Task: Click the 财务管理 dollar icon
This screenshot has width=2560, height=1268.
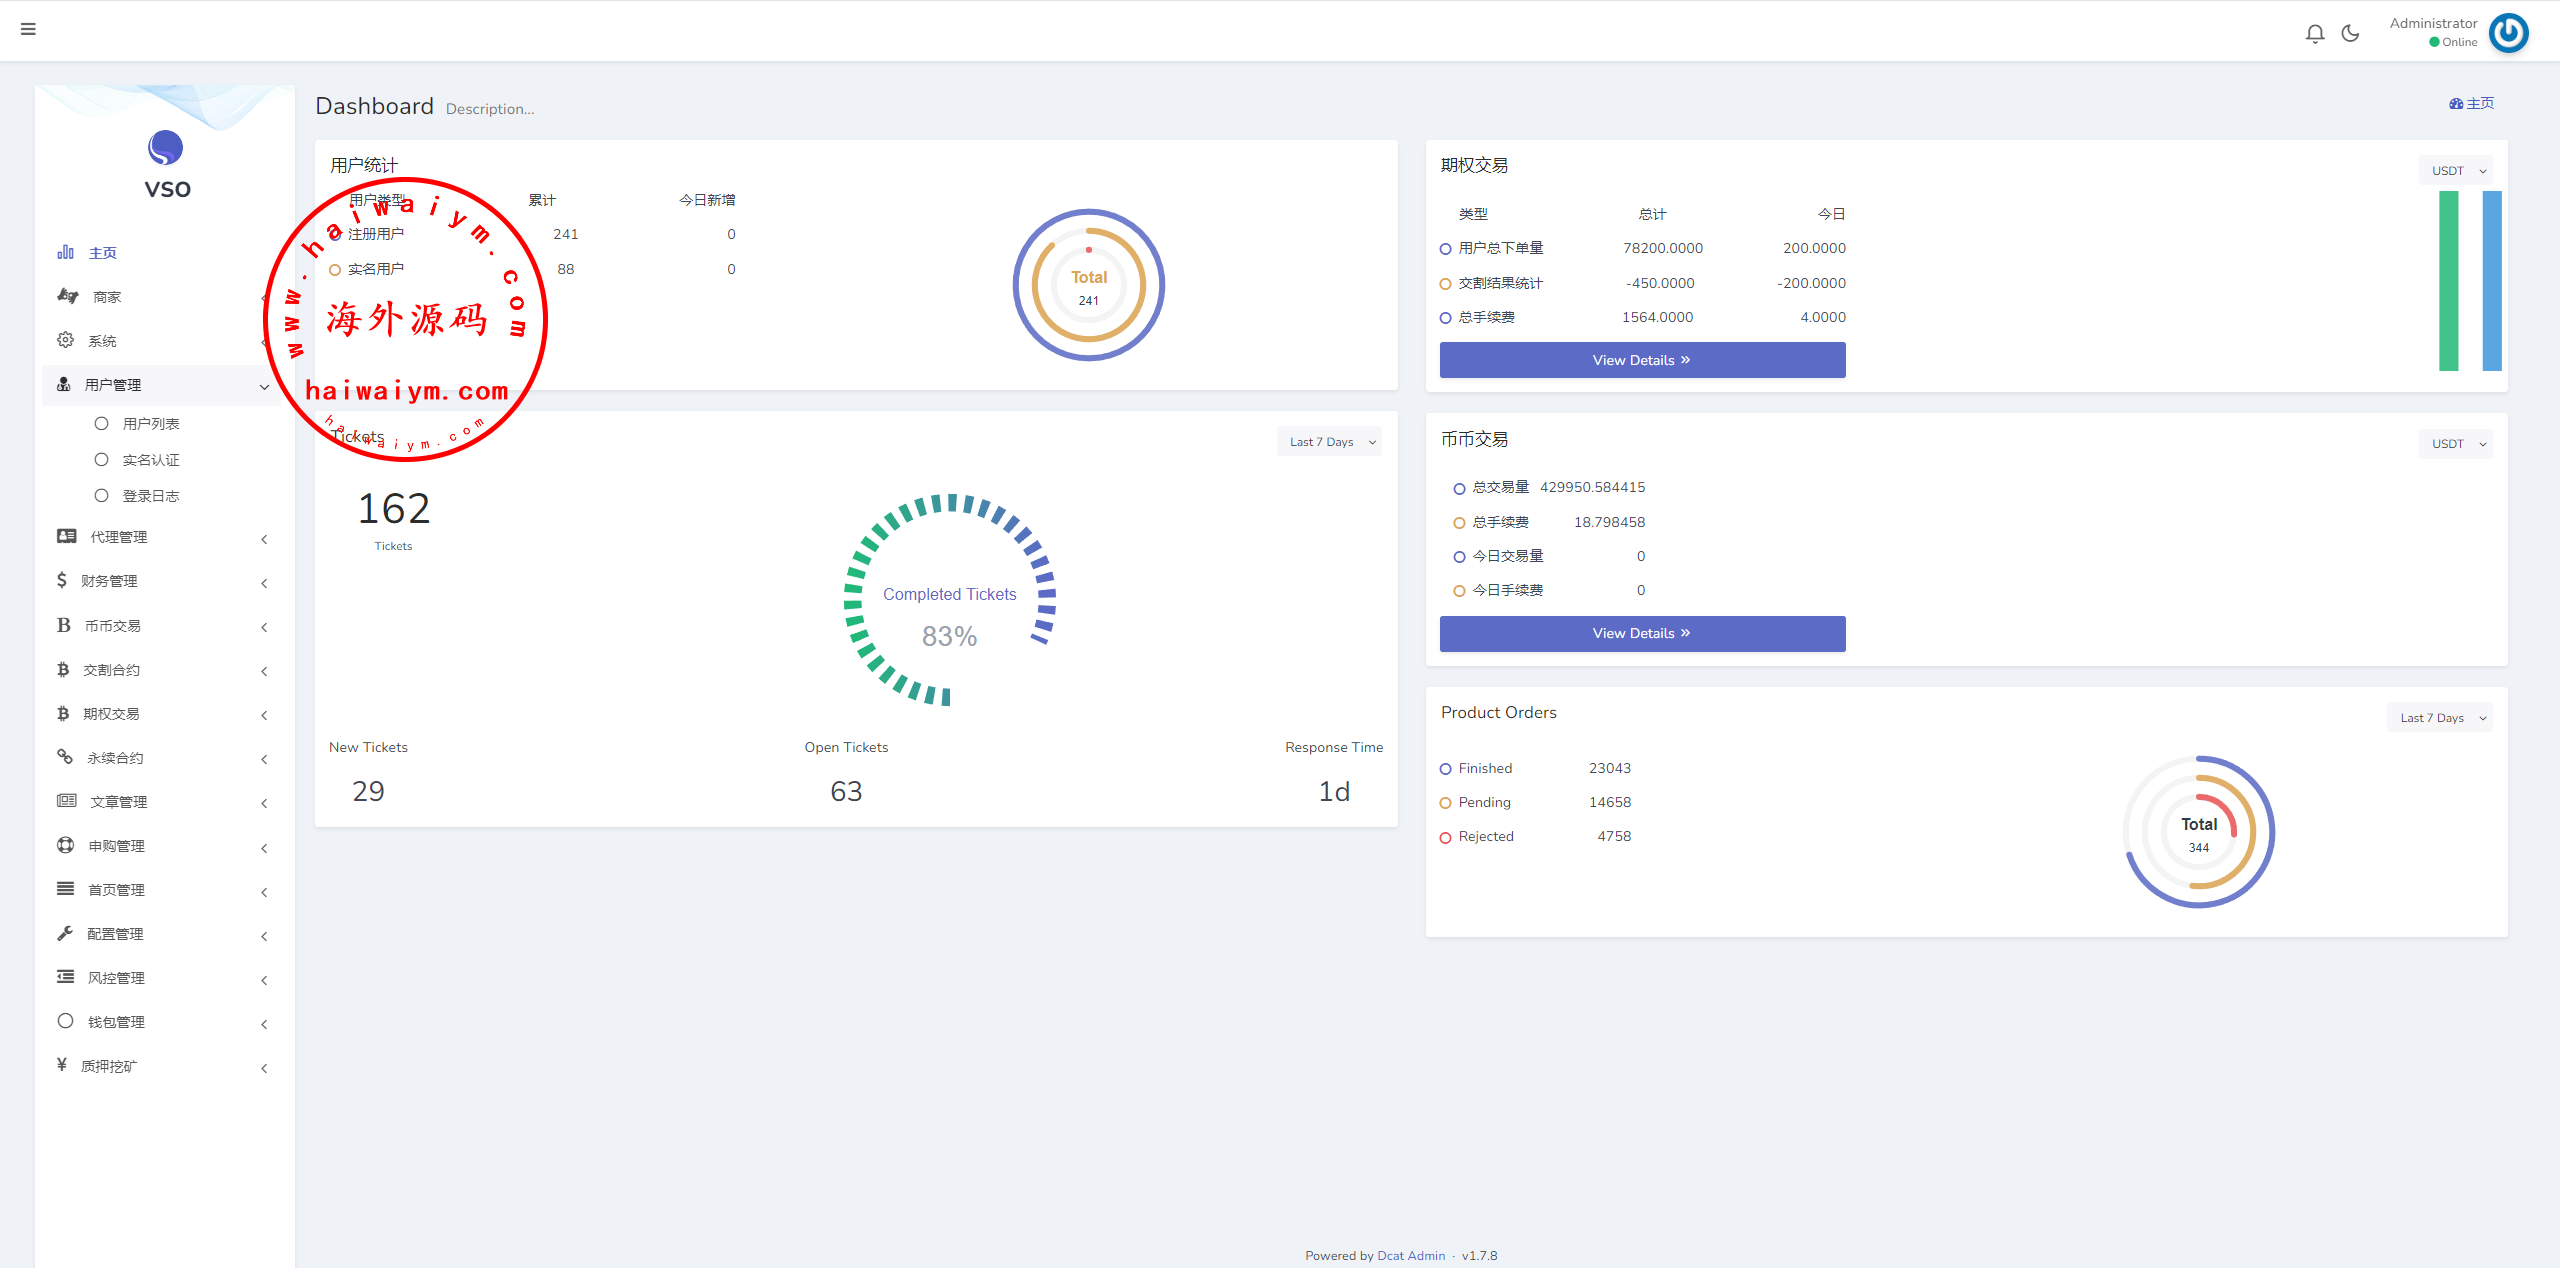Action: 62,580
